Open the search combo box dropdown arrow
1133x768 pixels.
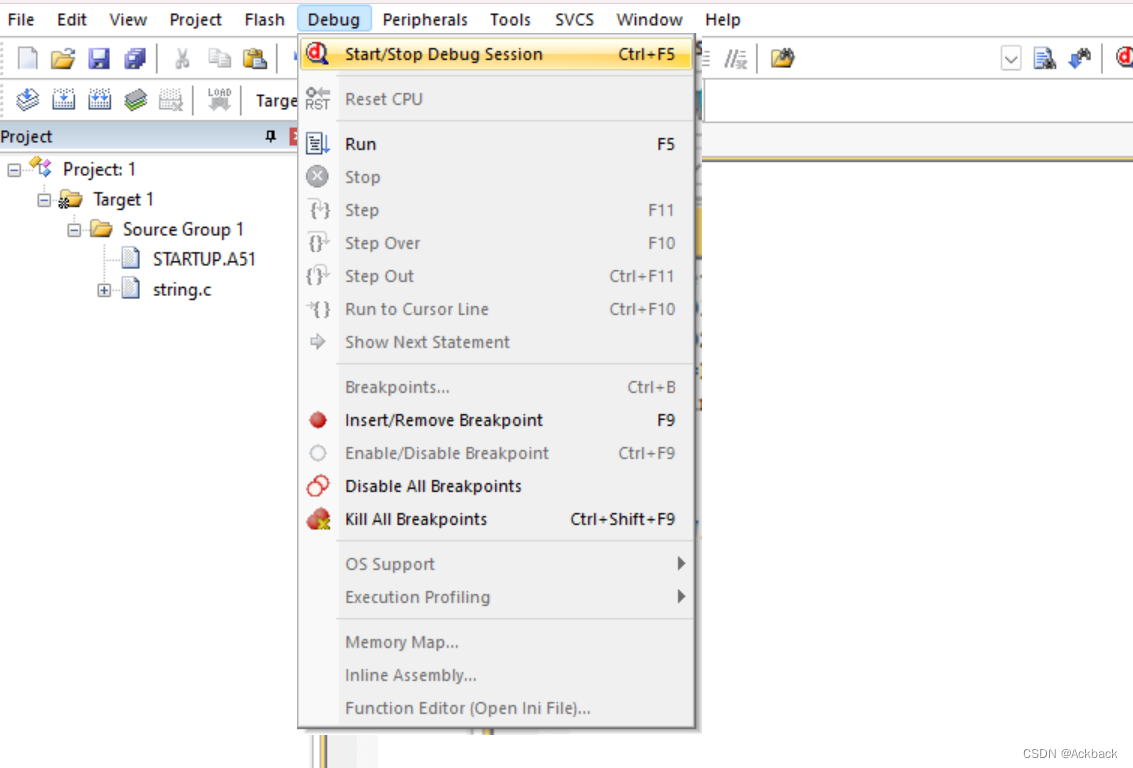coord(1011,58)
